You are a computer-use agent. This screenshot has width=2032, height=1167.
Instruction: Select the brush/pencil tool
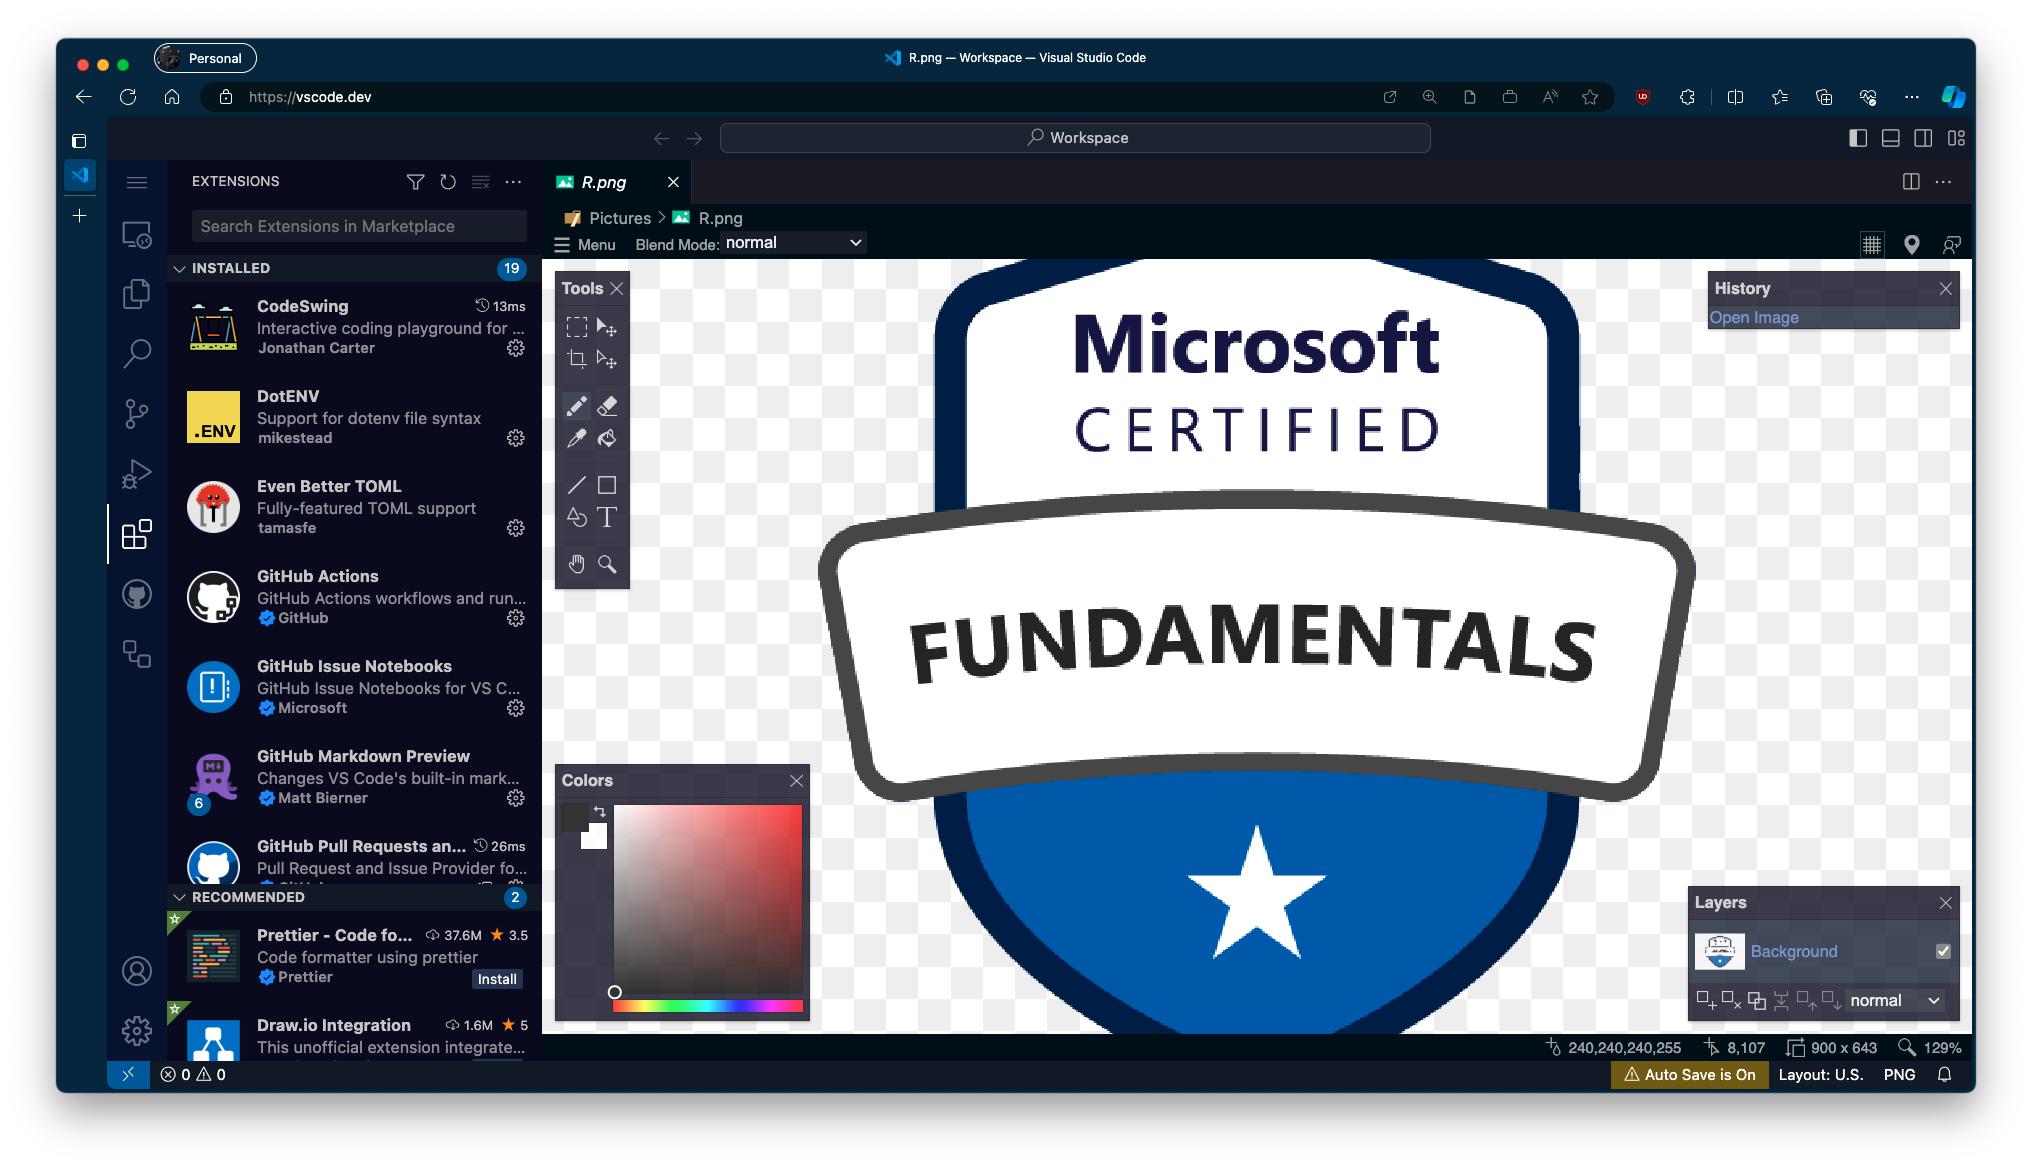576,406
